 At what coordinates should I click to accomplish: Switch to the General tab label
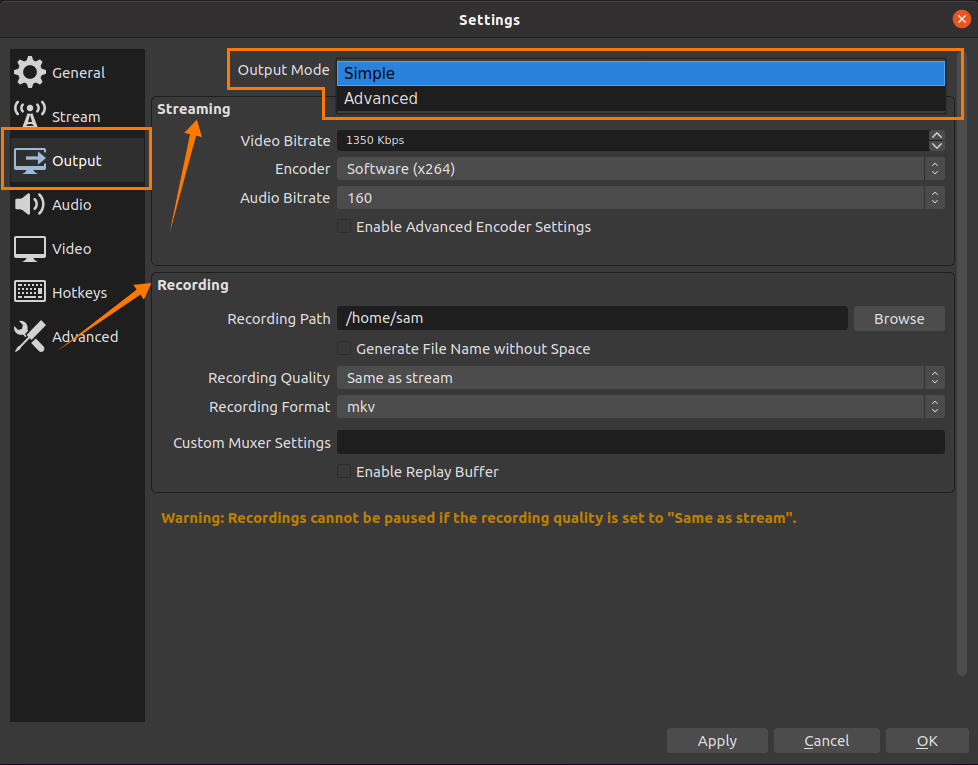coord(79,73)
